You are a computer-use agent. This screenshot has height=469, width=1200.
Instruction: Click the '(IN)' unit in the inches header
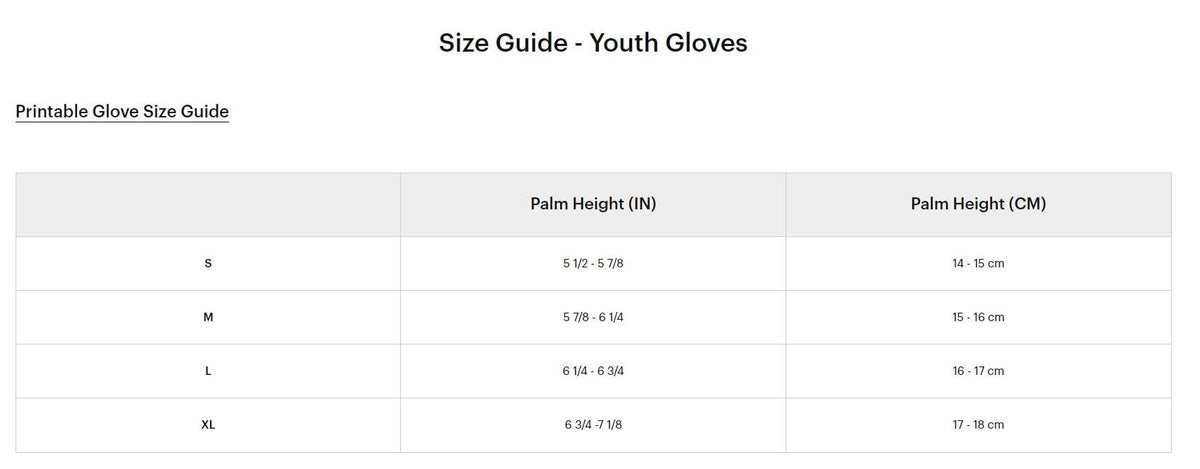click(x=642, y=204)
